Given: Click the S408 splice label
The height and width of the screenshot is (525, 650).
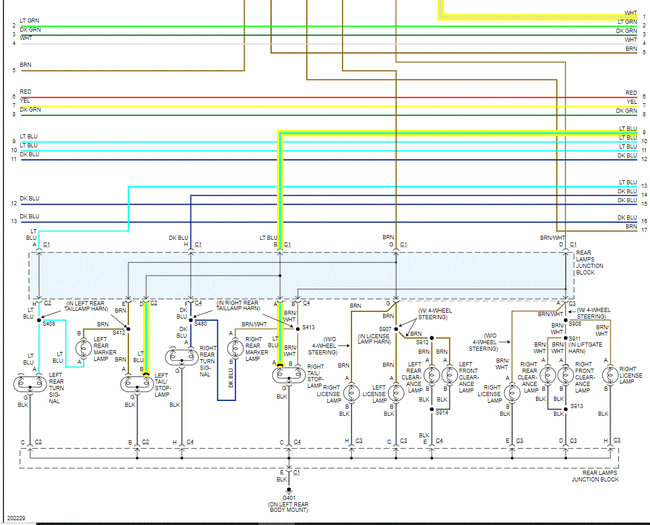Looking at the screenshot, I should (x=49, y=323).
